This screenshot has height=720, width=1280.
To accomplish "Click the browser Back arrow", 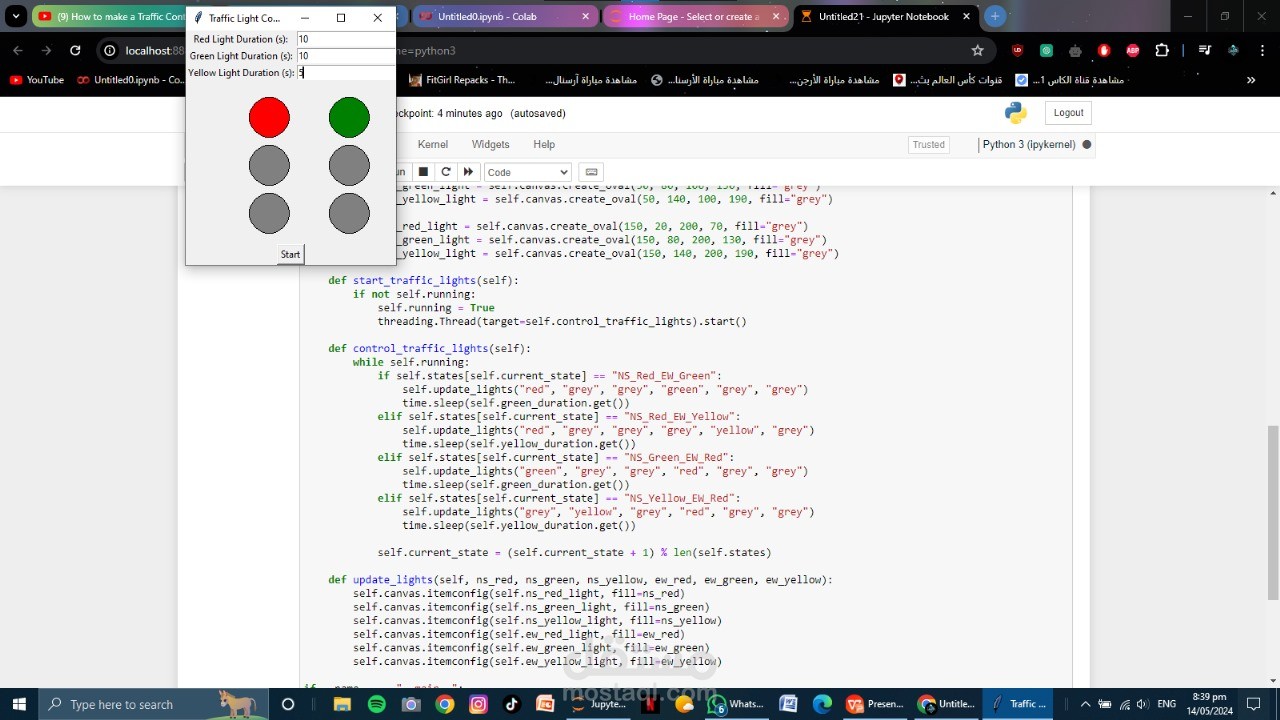I will [x=18, y=50].
